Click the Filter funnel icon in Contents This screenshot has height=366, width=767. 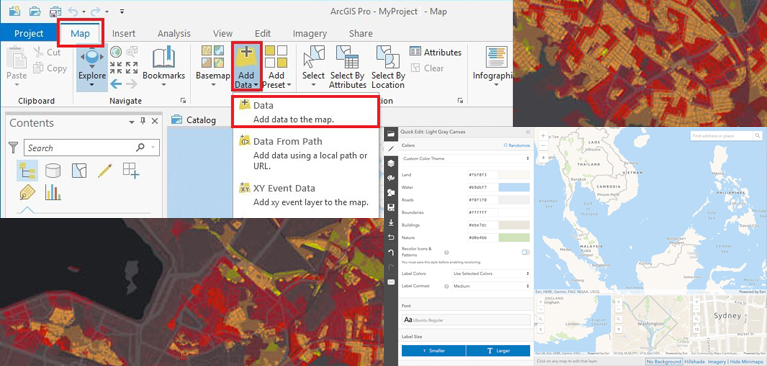click(14, 148)
